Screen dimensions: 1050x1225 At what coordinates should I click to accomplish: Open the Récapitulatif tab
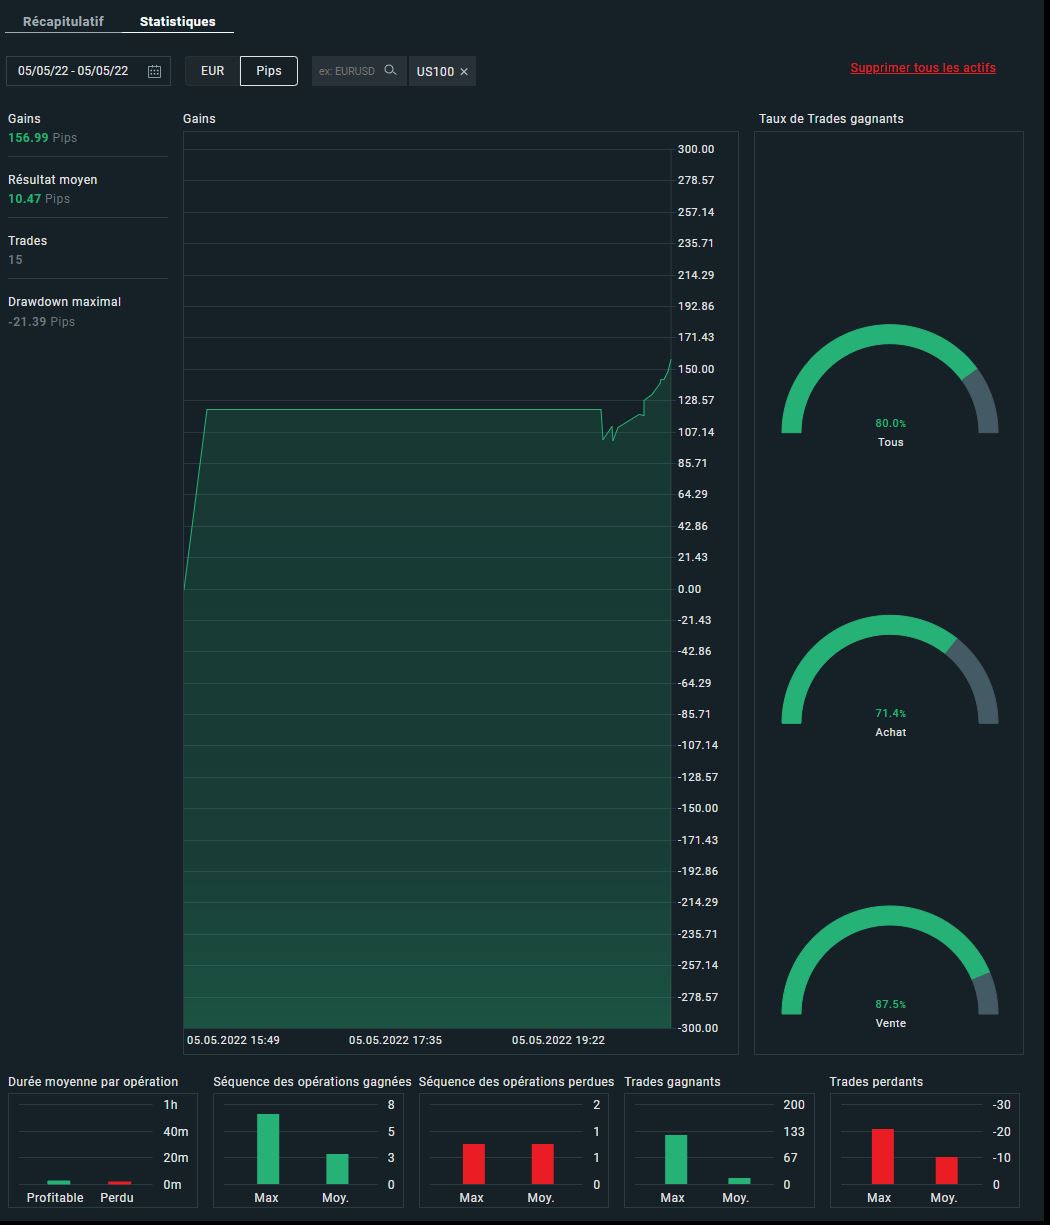(x=63, y=21)
